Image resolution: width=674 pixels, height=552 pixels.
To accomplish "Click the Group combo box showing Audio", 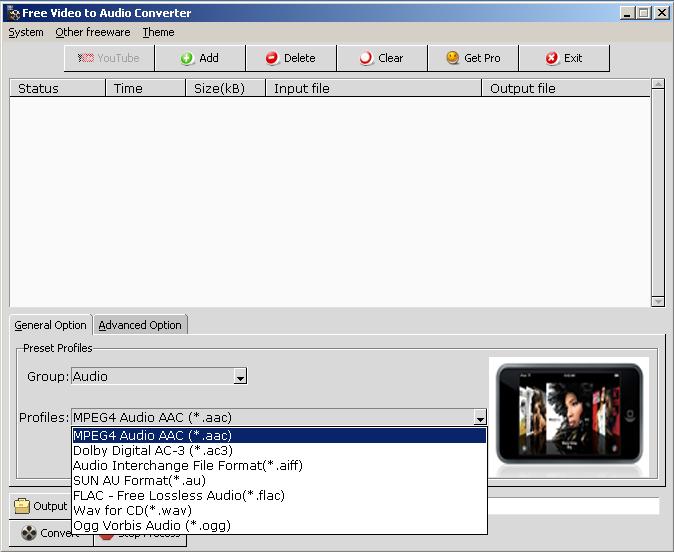I will (153, 376).
